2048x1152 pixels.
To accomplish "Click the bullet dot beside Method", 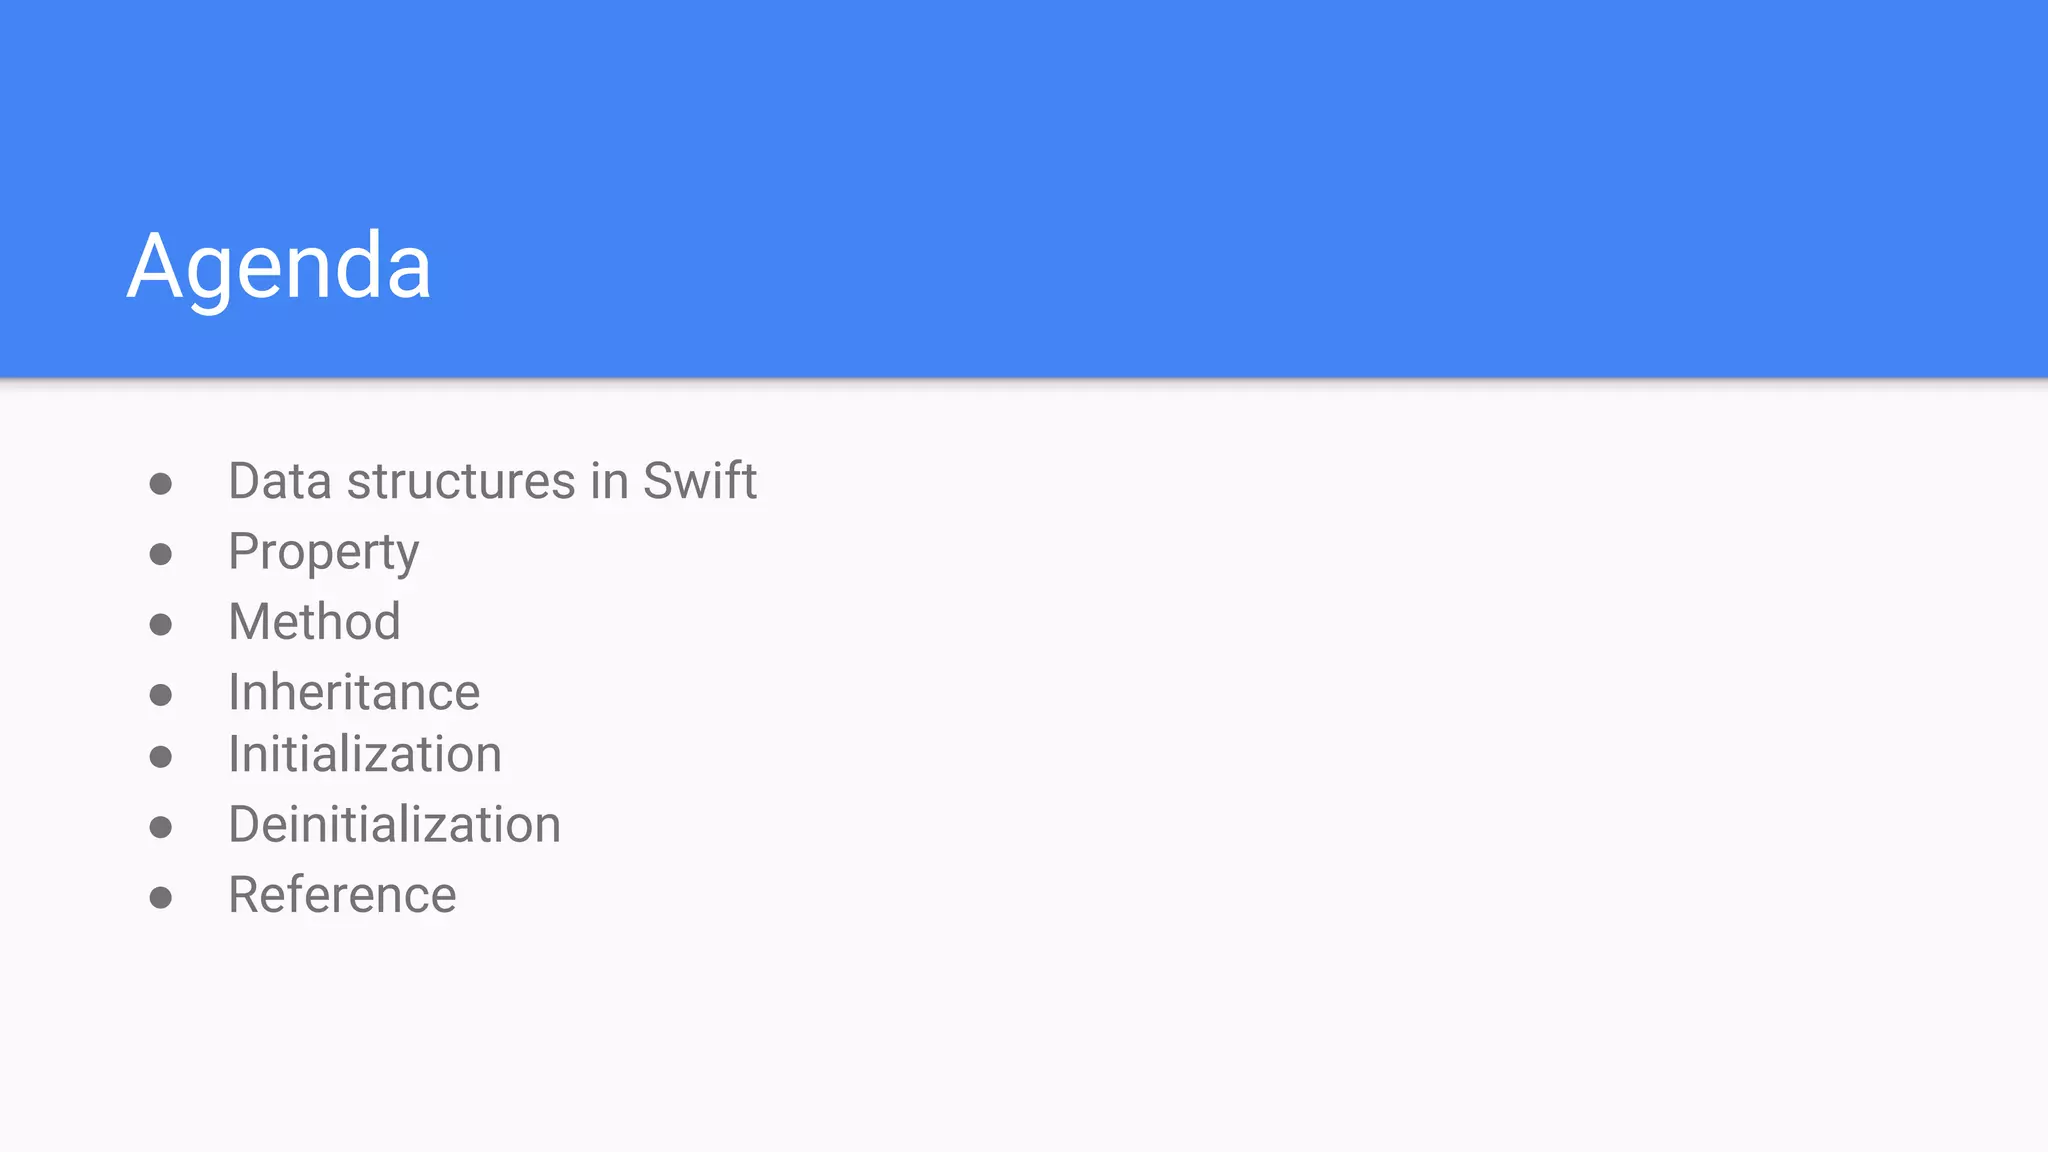I will pos(160,625).
